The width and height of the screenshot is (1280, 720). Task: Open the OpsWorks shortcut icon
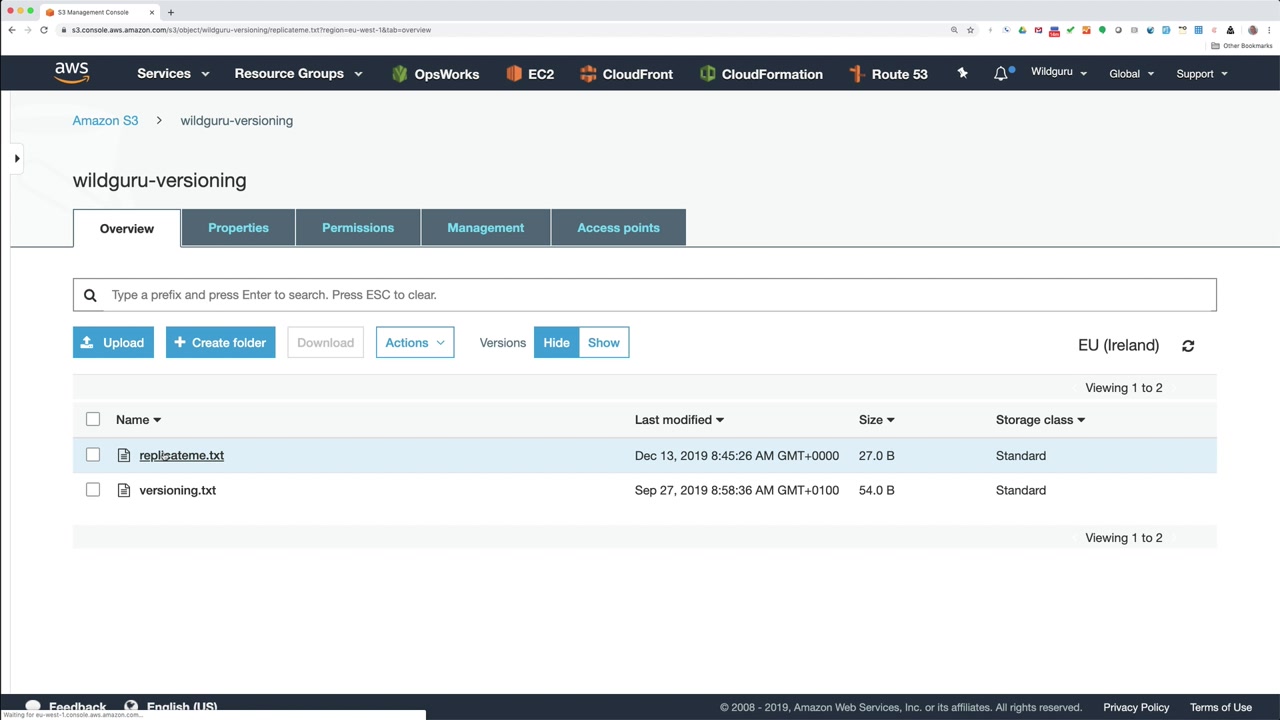click(x=400, y=73)
